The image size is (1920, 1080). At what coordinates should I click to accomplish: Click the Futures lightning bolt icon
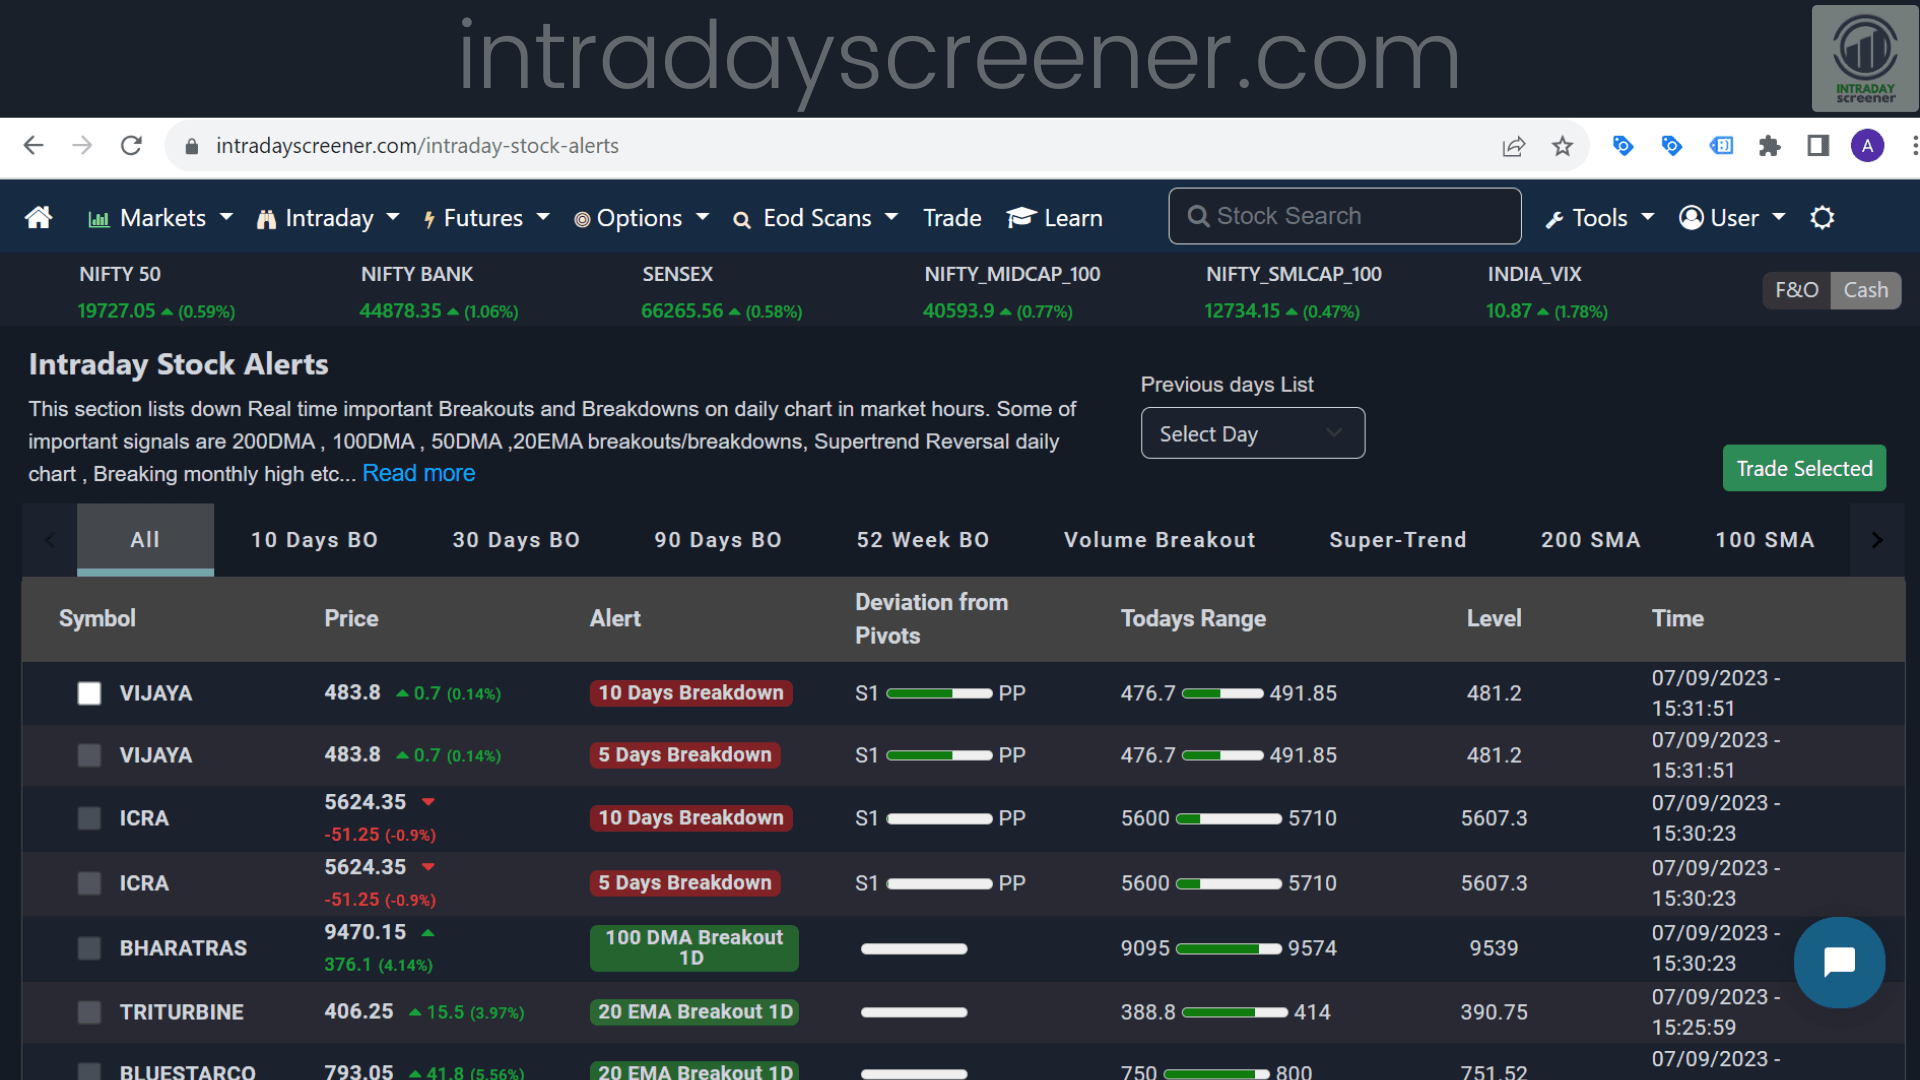point(428,218)
